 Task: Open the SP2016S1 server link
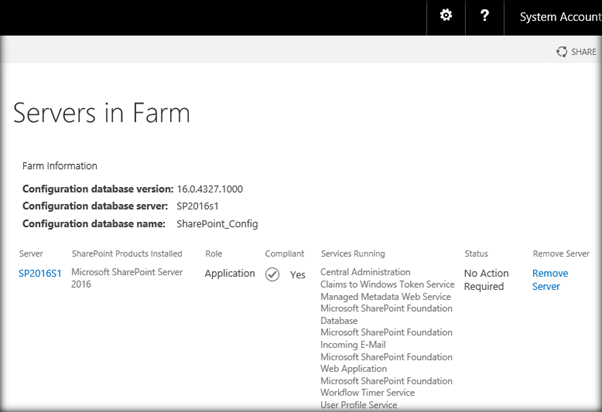click(40, 273)
